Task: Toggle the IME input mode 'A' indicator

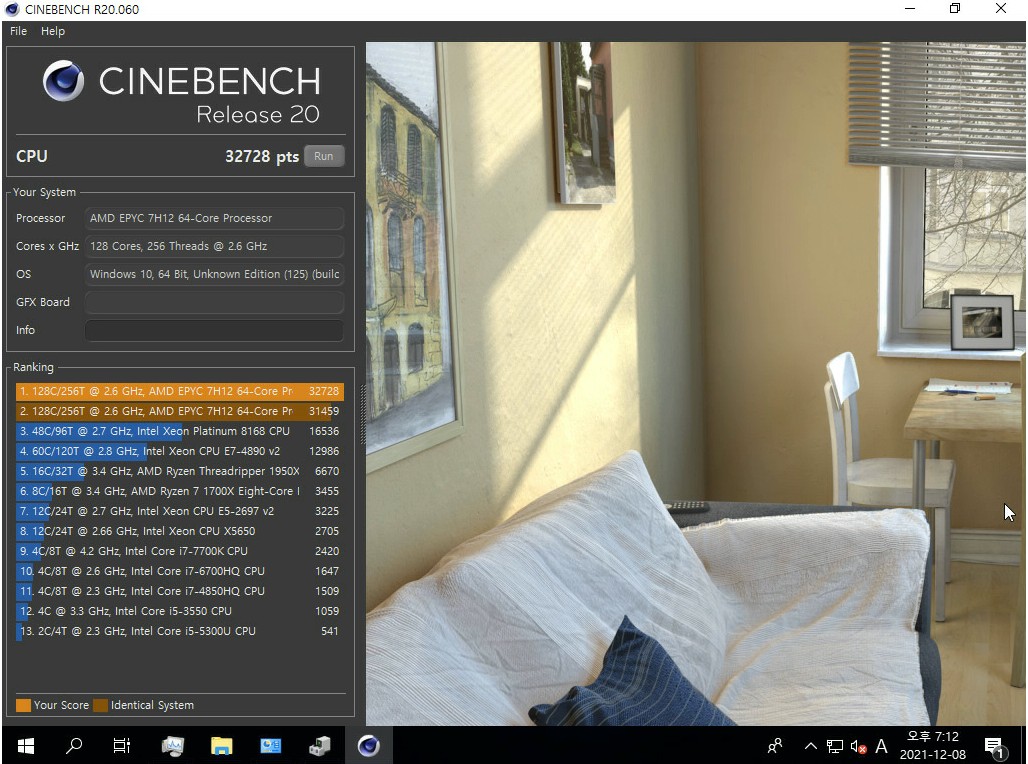Action: coord(881,746)
